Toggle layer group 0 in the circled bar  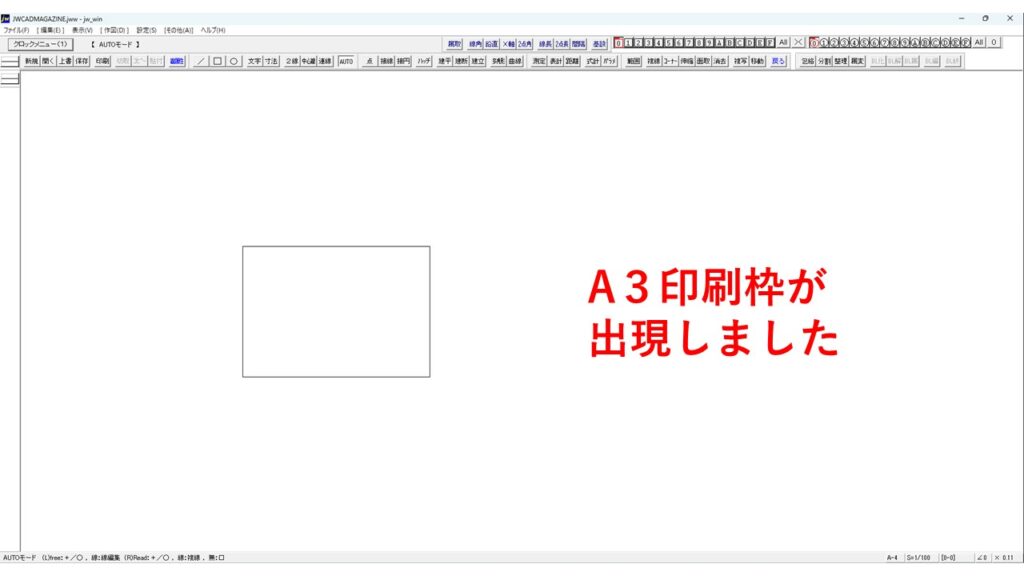click(814, 43)
